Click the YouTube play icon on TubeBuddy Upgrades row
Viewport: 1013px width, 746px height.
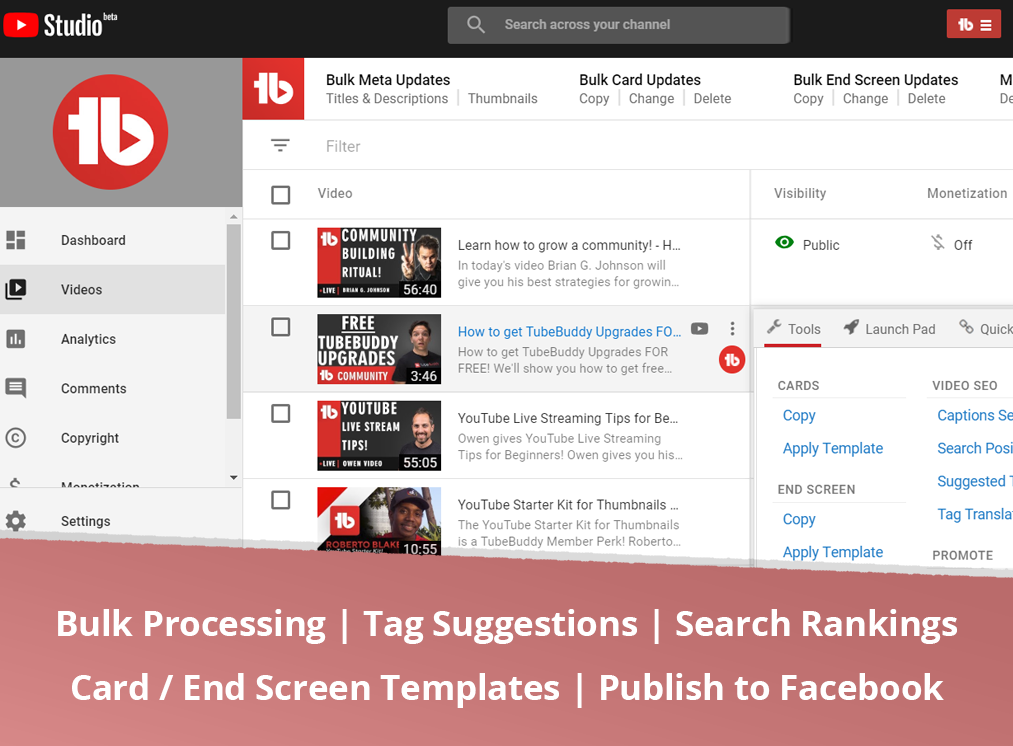click(x=699, y=329)
